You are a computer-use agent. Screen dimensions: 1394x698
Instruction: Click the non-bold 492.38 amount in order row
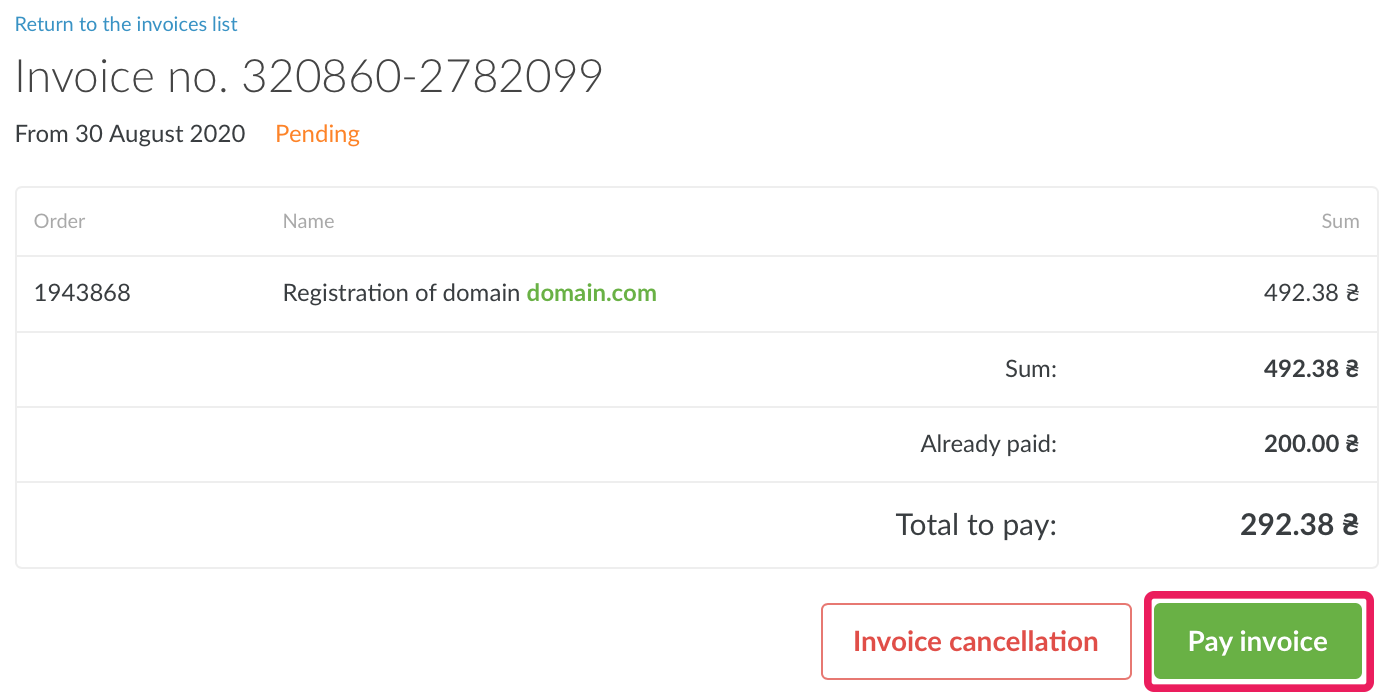point(1301,293)
